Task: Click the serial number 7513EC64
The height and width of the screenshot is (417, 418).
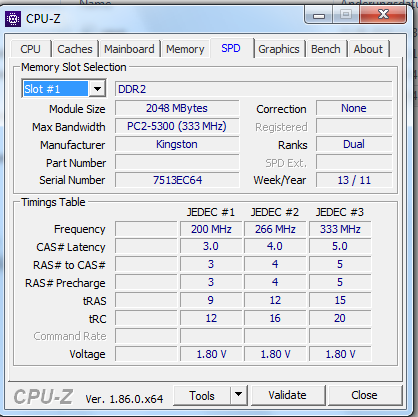Action: [177, 180]
